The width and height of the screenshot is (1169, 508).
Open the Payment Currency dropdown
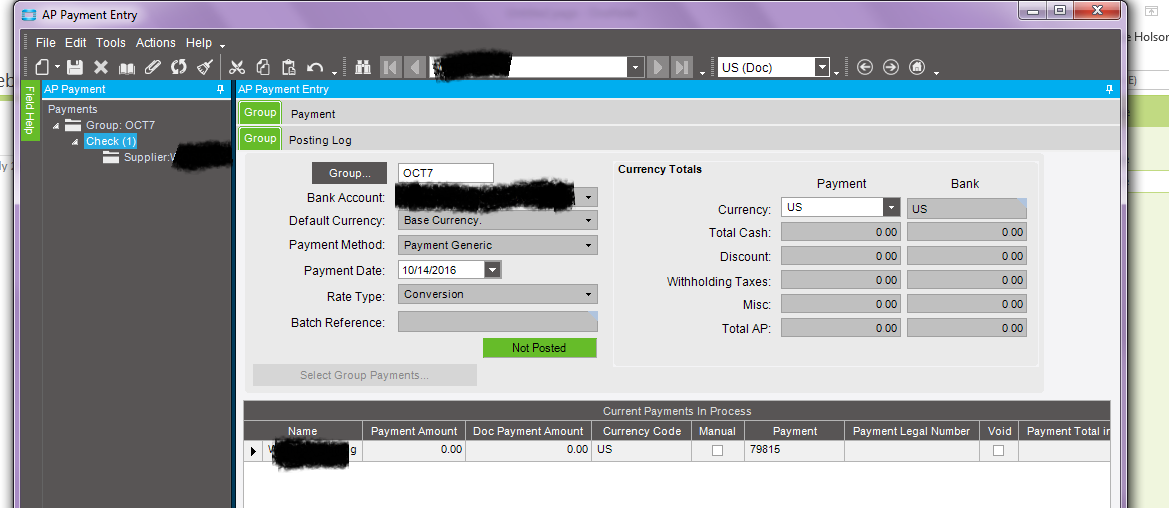click(x=892, y=207)
